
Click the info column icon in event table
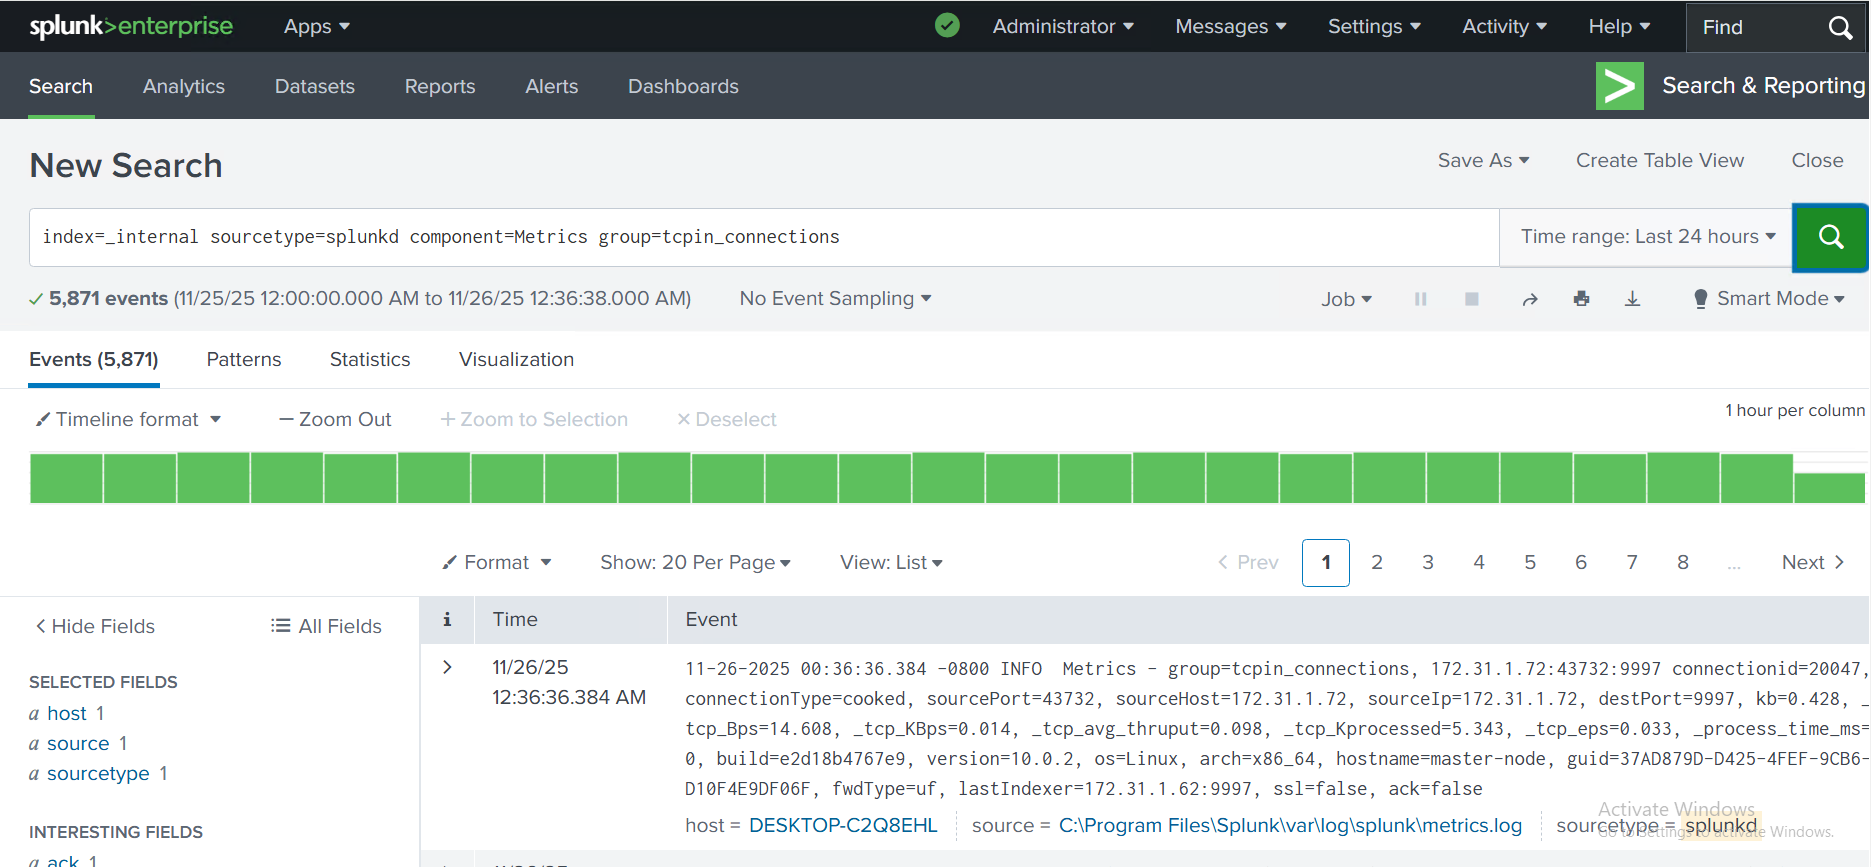447,620
